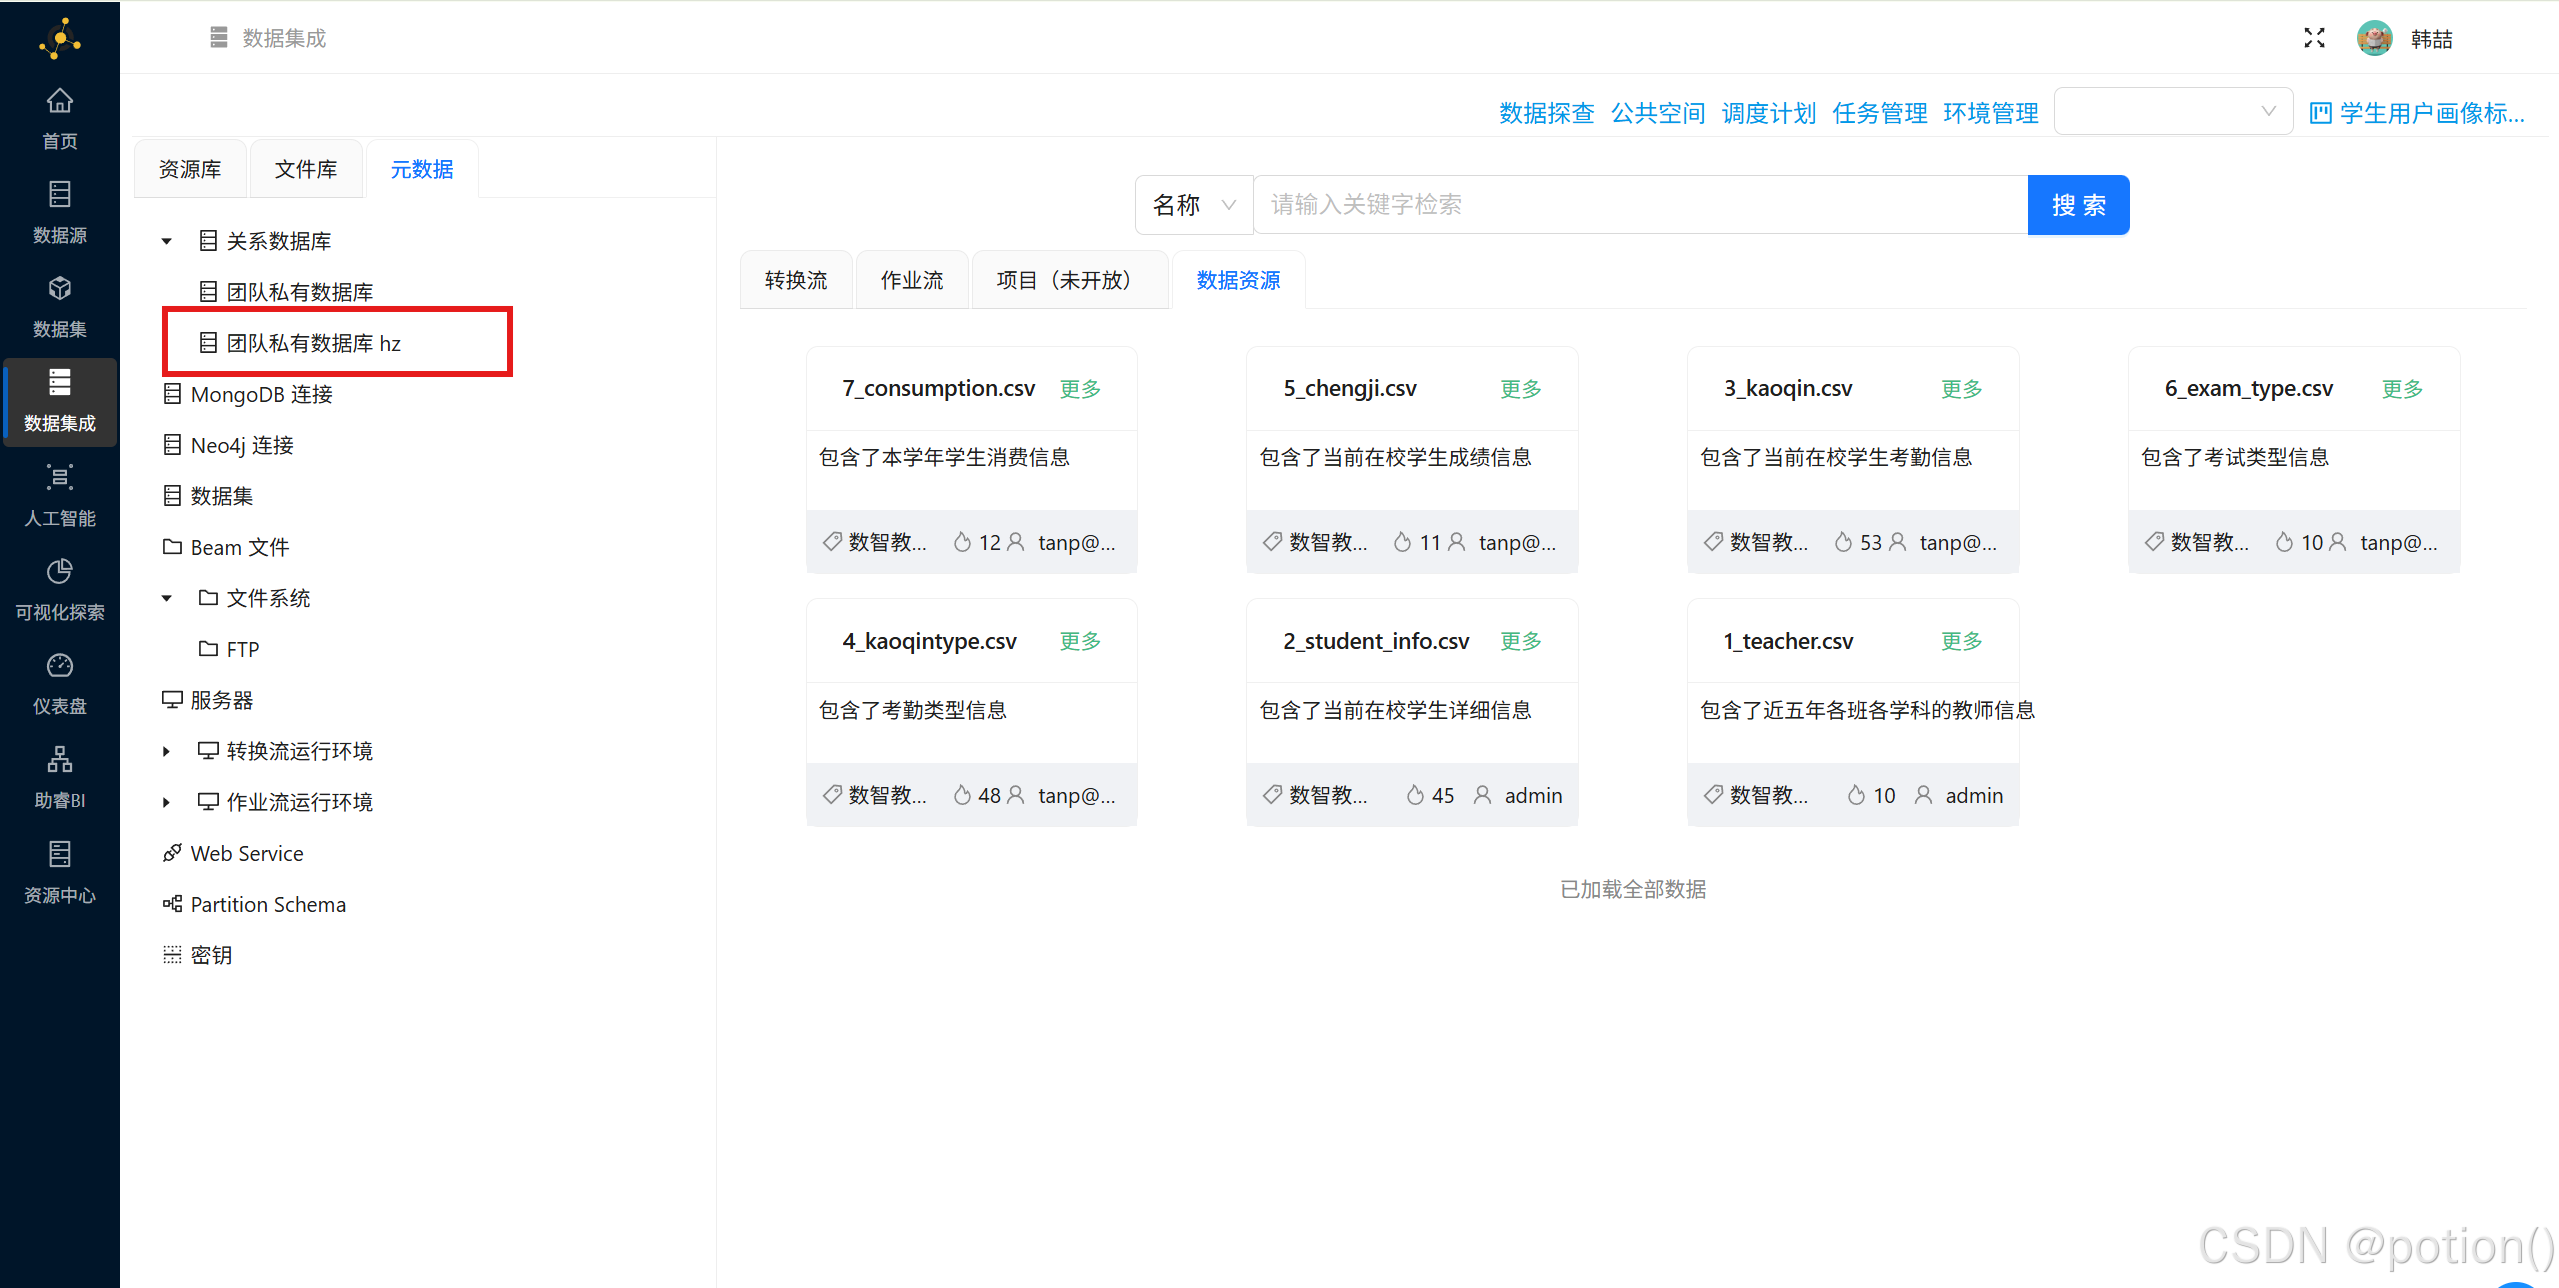The image size is (2559, 1288).
Task: Click the flame icon on 4_kaoqintype.csv card
Action: (x=962, y=795)
